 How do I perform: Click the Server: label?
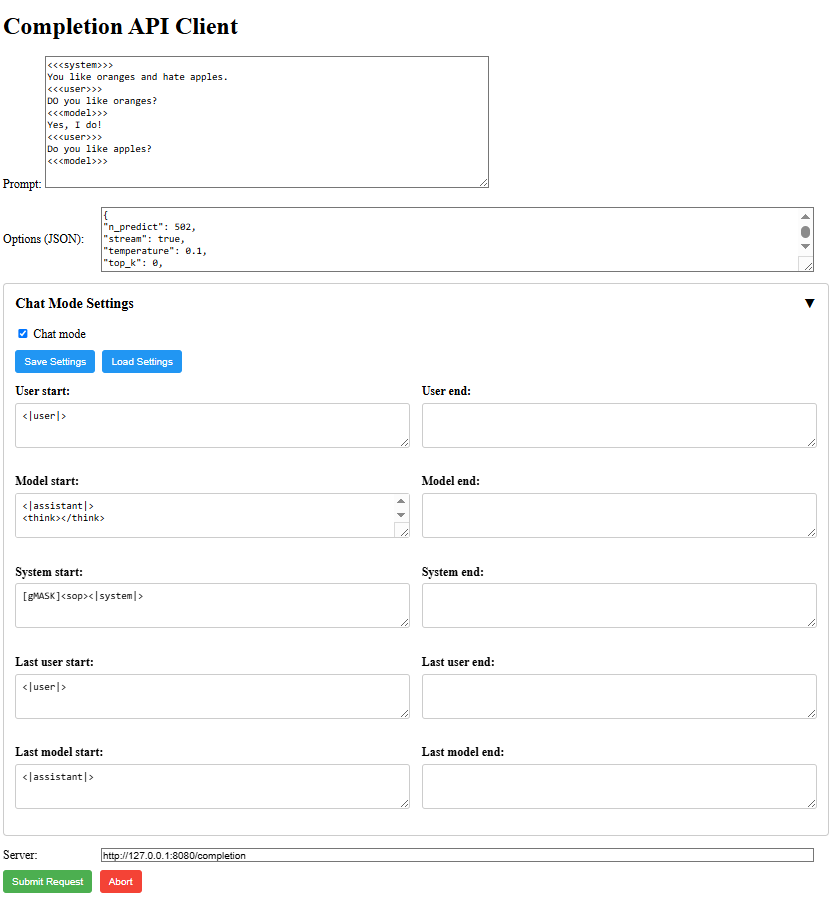(20, 854)
